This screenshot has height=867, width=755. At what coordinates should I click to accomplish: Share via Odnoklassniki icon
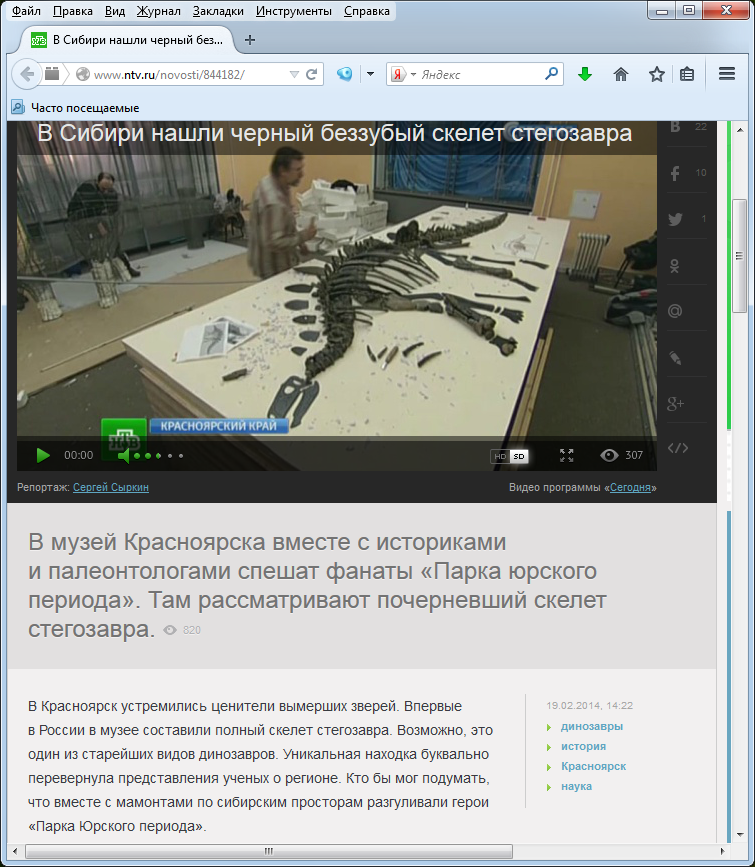click(675, 266)
